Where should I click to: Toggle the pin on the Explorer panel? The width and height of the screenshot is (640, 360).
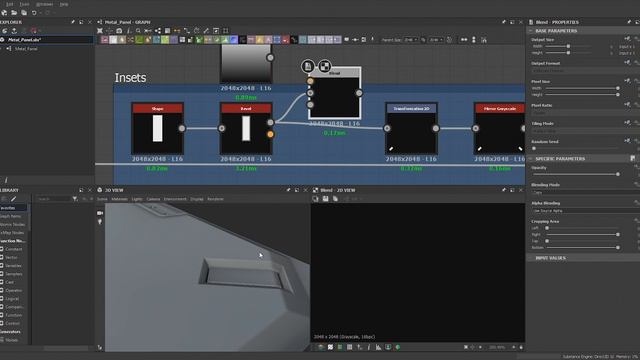tap(73, 22)
